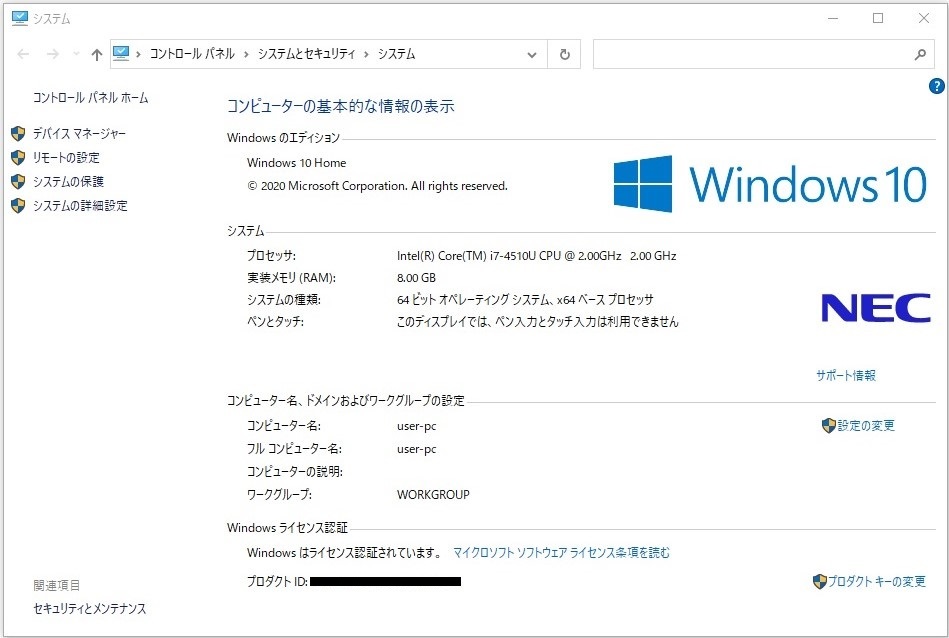949x638 pixels.
Task: Click the Intel Core i7-4510U processor value
Action: 536,256
